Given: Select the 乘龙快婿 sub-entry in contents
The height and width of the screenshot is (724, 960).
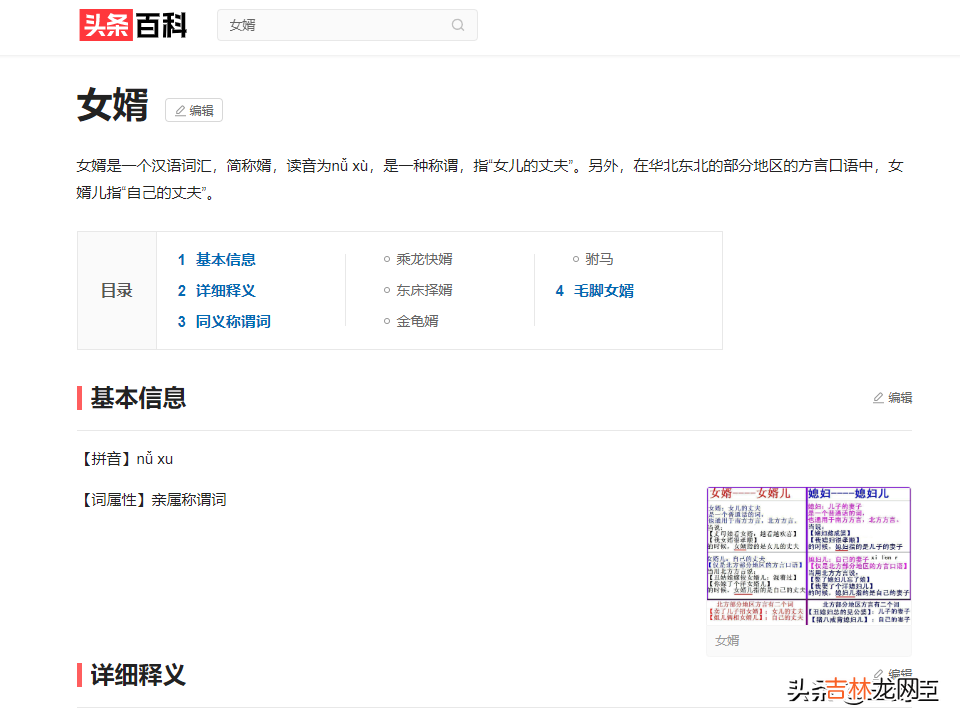Looking at the screenshot, I should pos(424,259).
